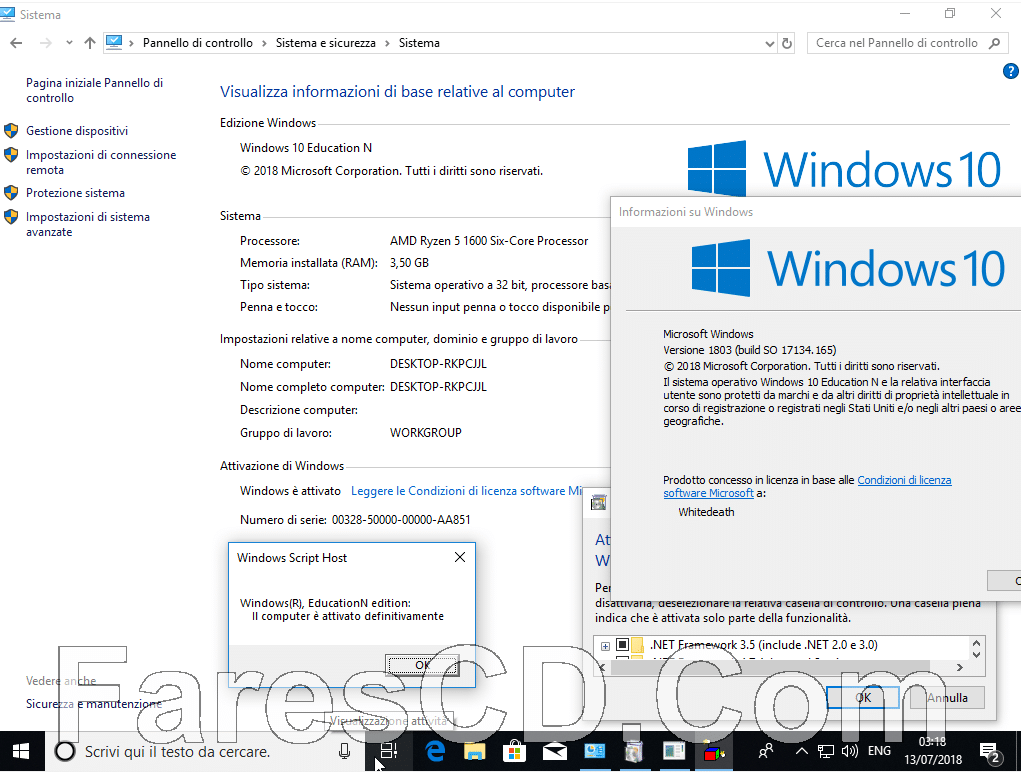1021x772 pixels.
Task: Click the .NET Framework 3.5 folder icon
Action: pyautogui.click(x=638, y=645)
